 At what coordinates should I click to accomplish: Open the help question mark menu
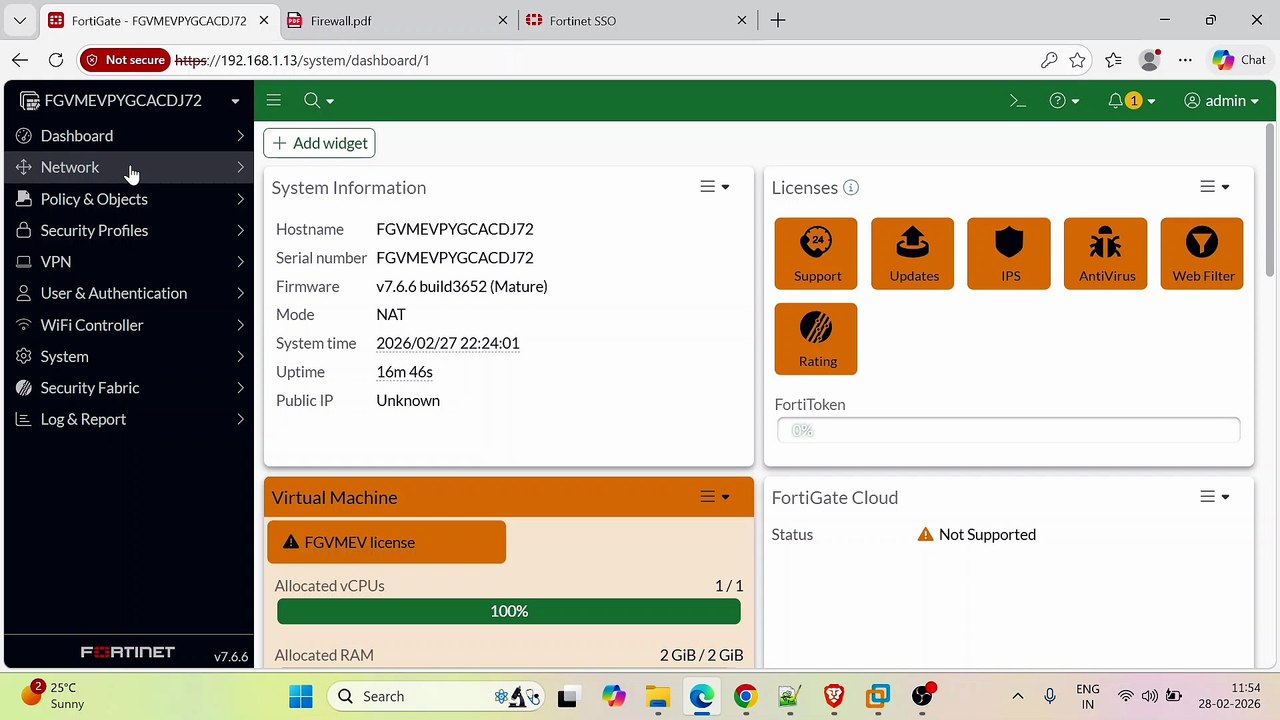click(x=1064, y=101)
